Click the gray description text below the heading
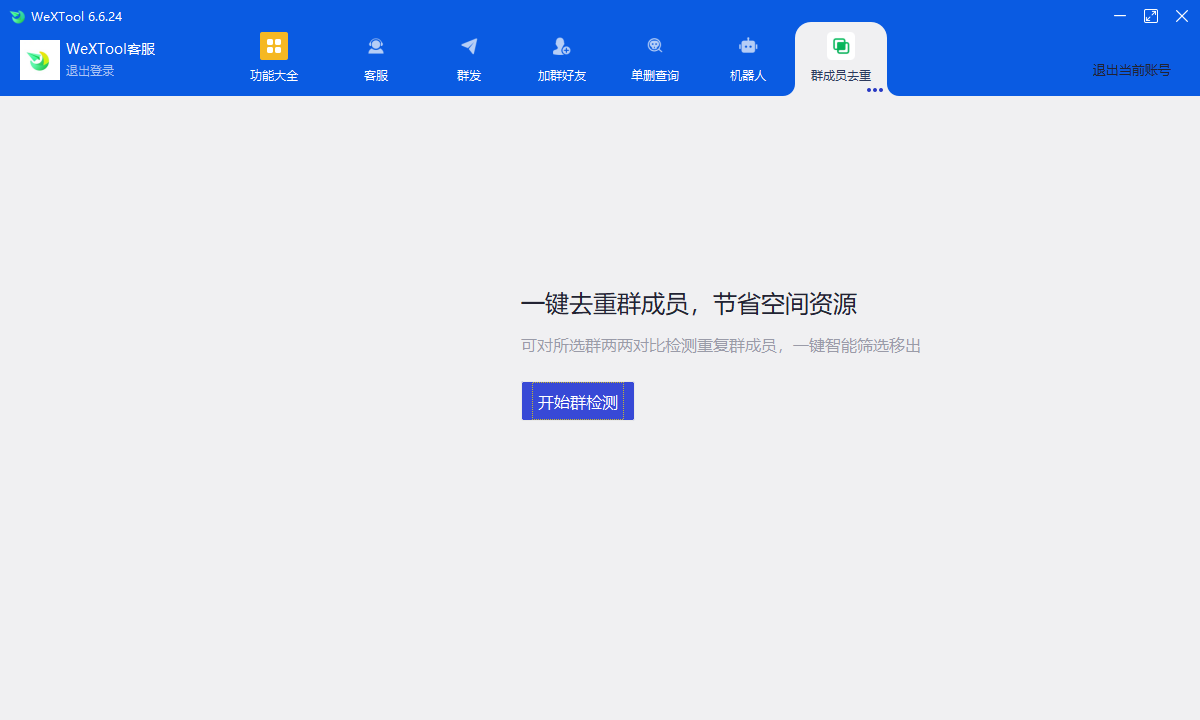The height and width of the screenshot is (720, 1200). click(x=720, y=346)
